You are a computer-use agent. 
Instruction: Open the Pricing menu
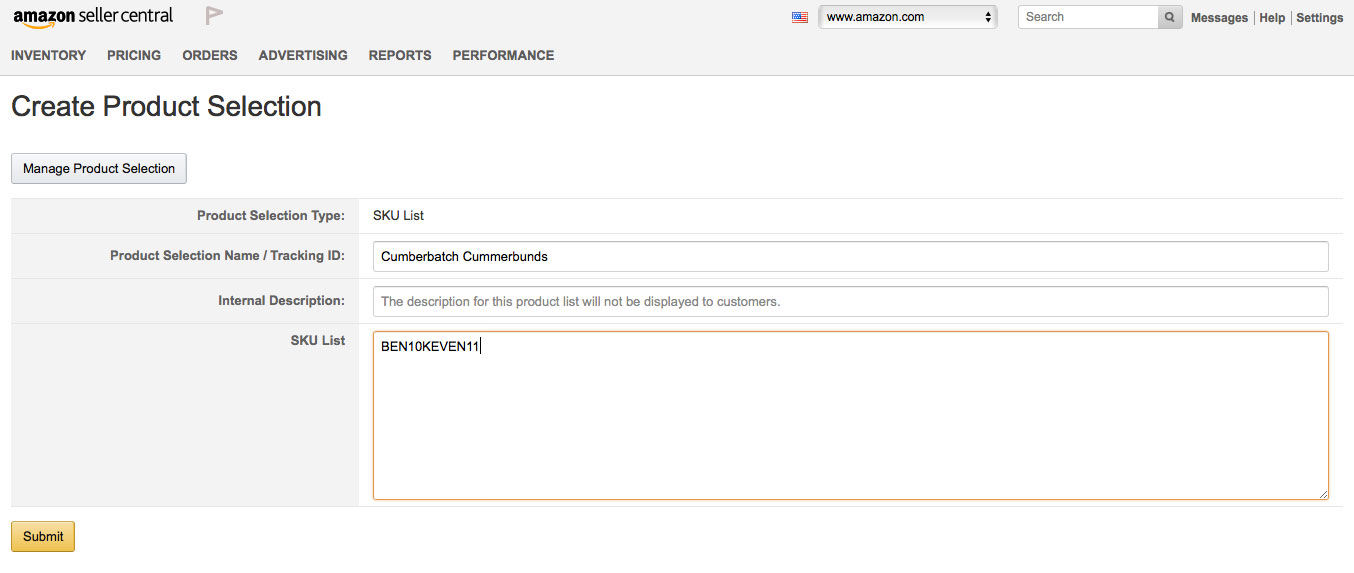(134, 56)
